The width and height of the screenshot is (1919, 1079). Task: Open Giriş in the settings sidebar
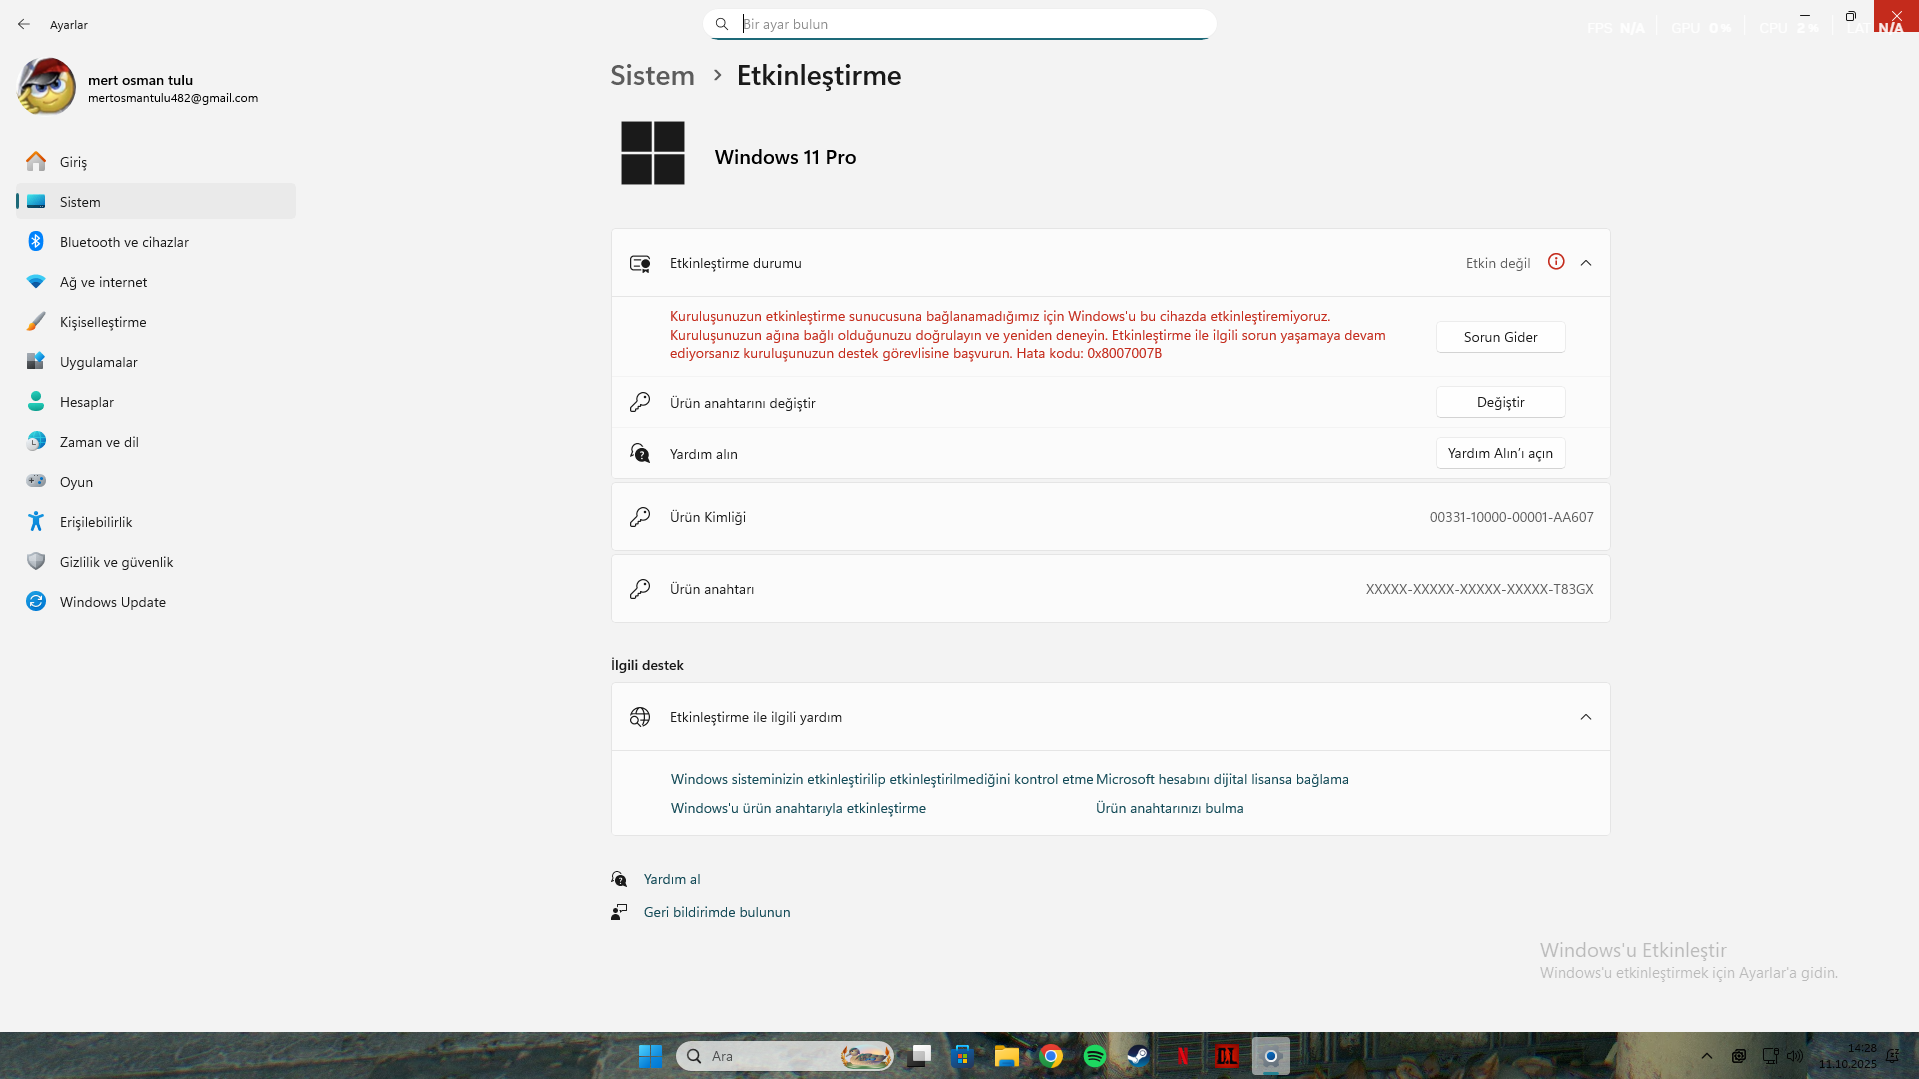point(156,162)
